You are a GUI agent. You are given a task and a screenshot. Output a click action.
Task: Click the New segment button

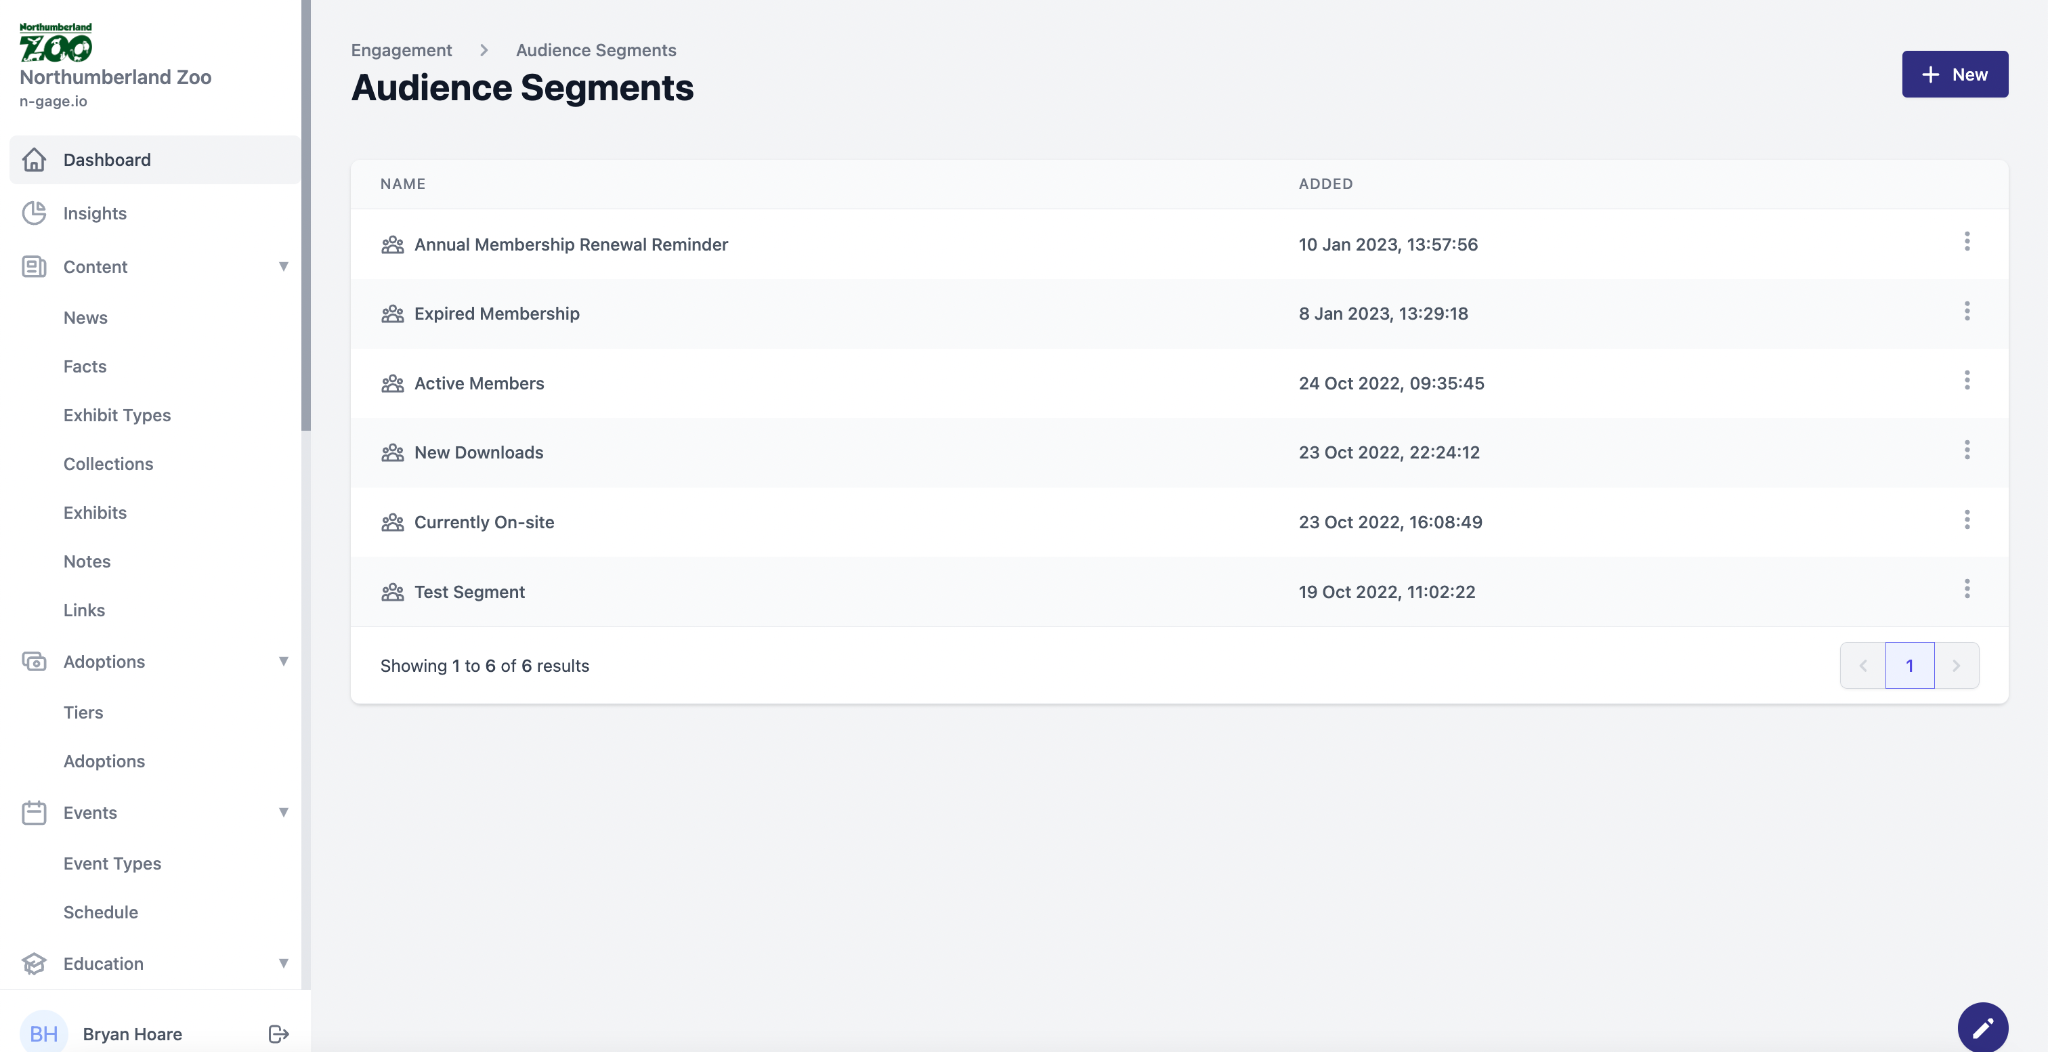1954,75
